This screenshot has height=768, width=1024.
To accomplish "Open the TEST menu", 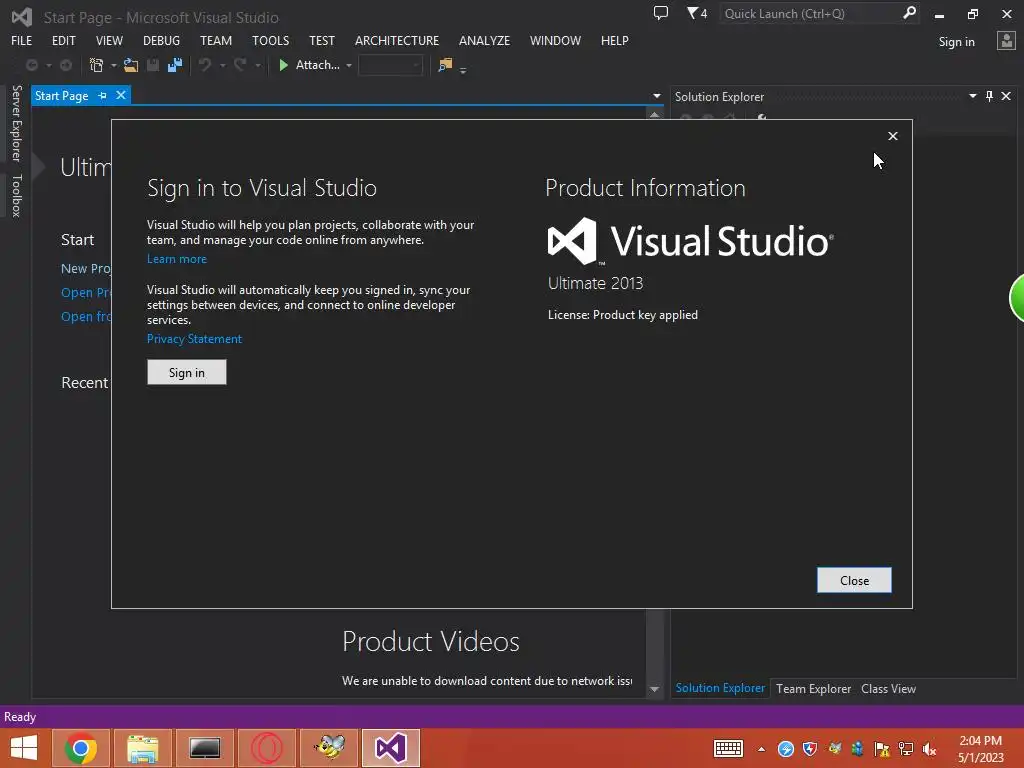I will 321,40.
